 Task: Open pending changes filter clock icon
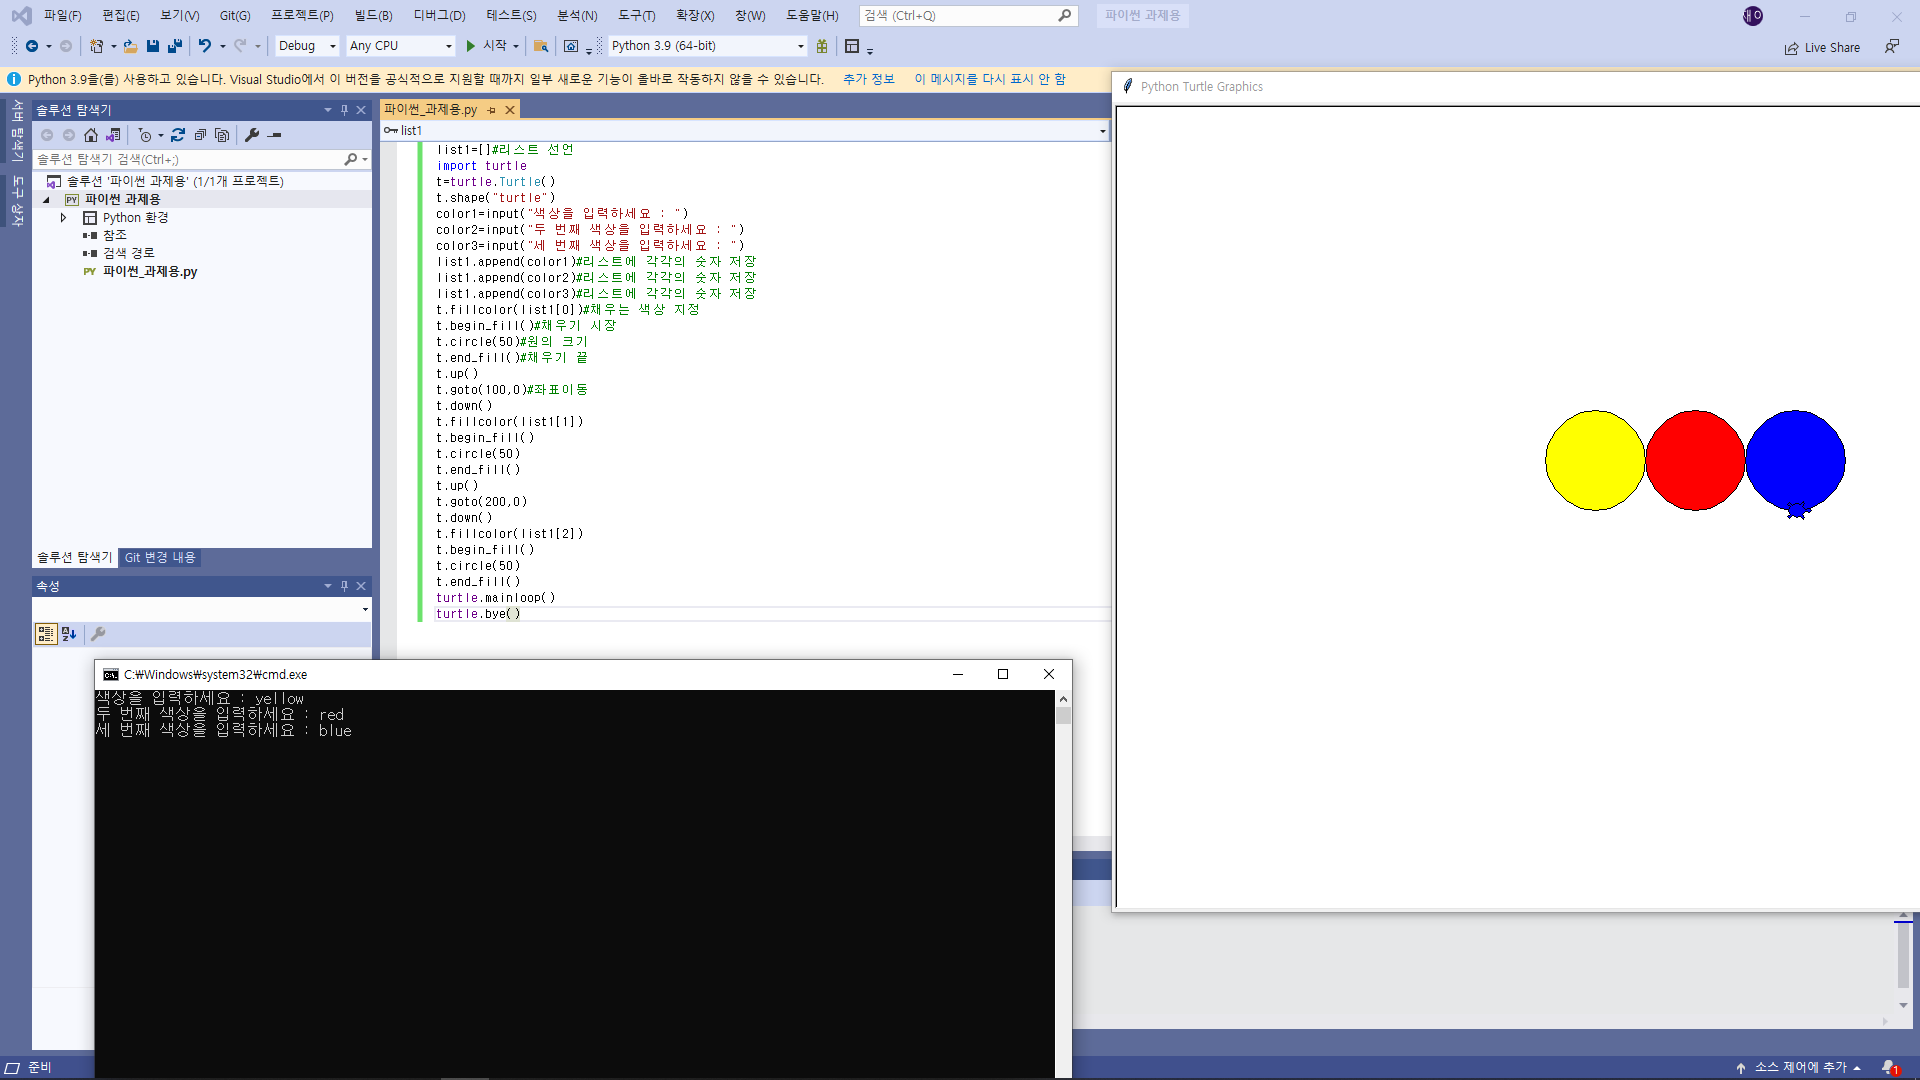(x=146, y=135)
